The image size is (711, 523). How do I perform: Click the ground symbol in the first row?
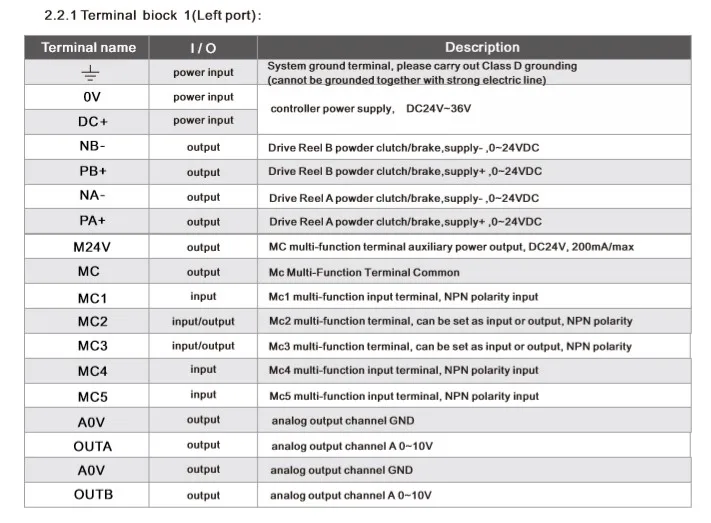pyautogui.click(x=88, y=73)
